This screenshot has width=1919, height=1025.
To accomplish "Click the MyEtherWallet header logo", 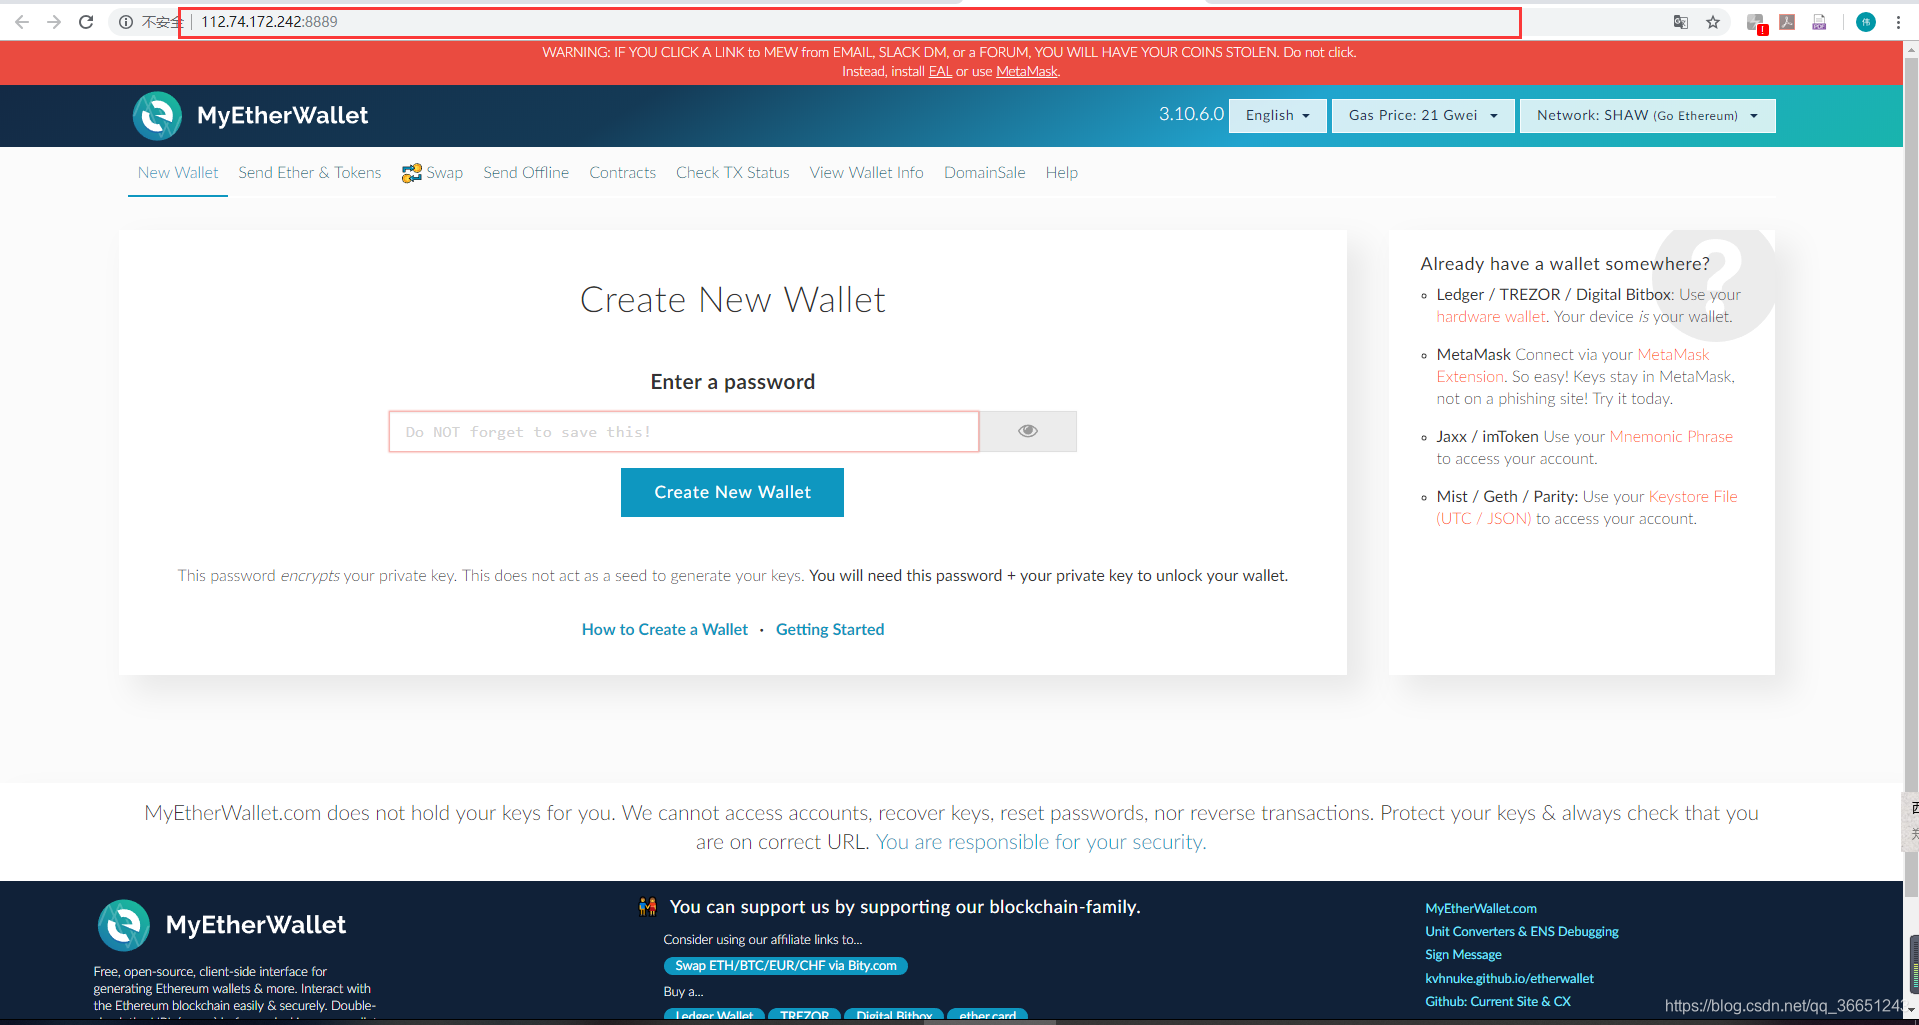I will point(250,116).
